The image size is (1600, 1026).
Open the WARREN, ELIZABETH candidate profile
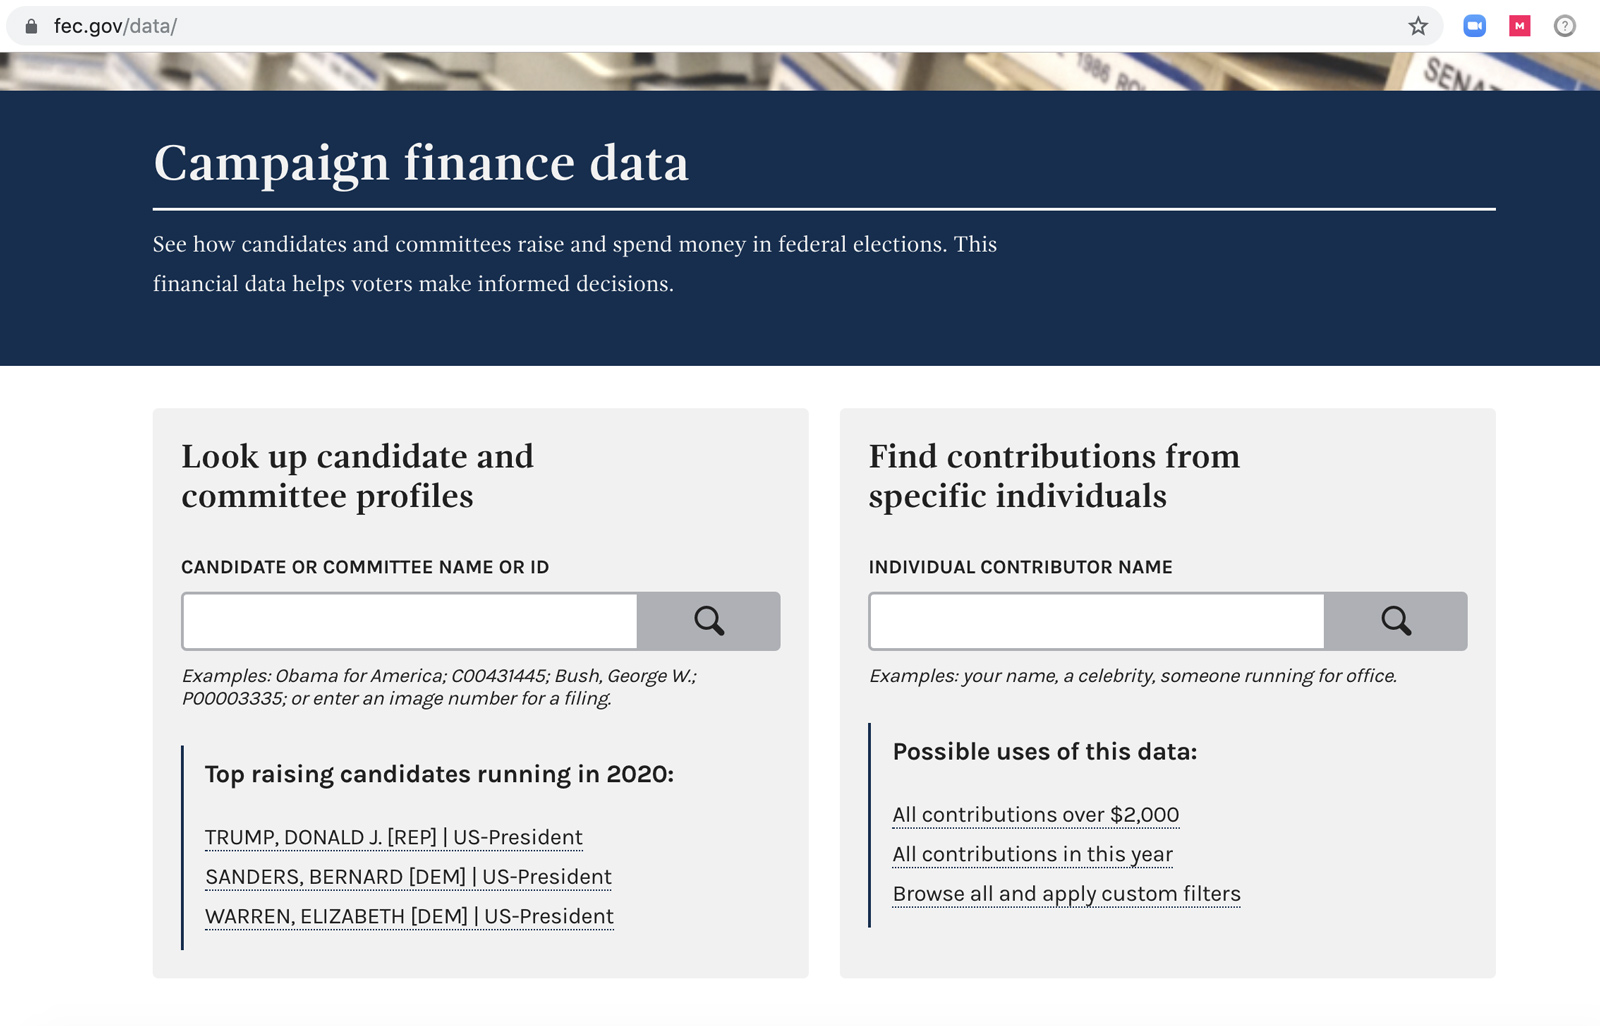(409, 916)
